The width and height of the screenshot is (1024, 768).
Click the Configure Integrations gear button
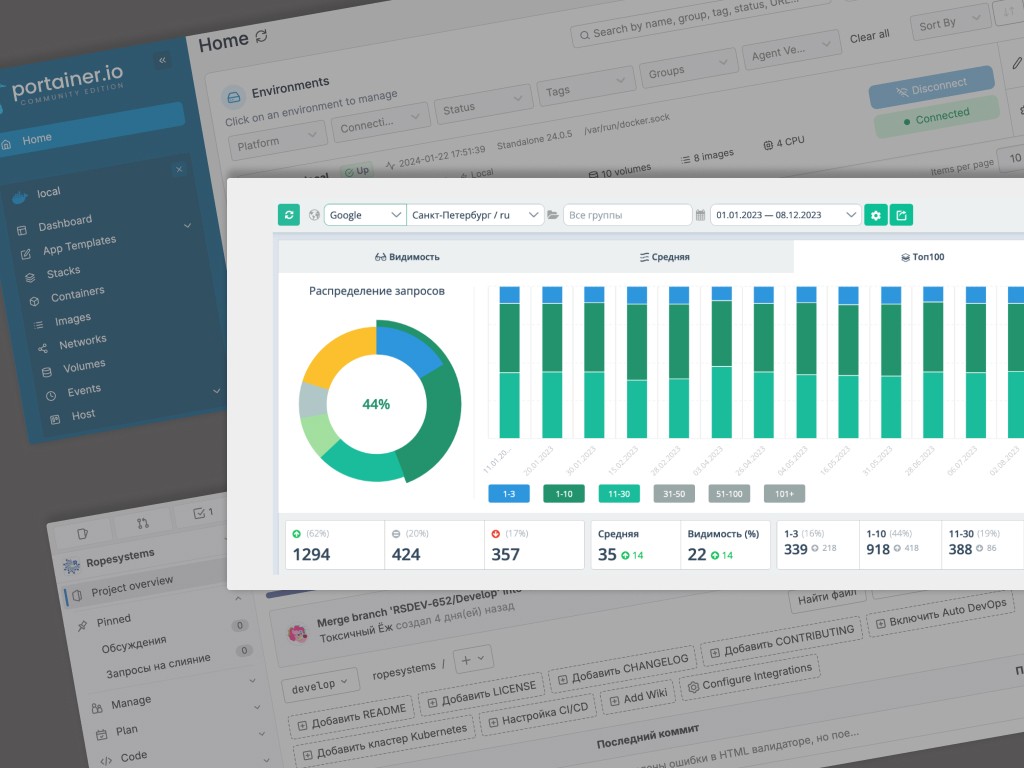pos(749,676)
